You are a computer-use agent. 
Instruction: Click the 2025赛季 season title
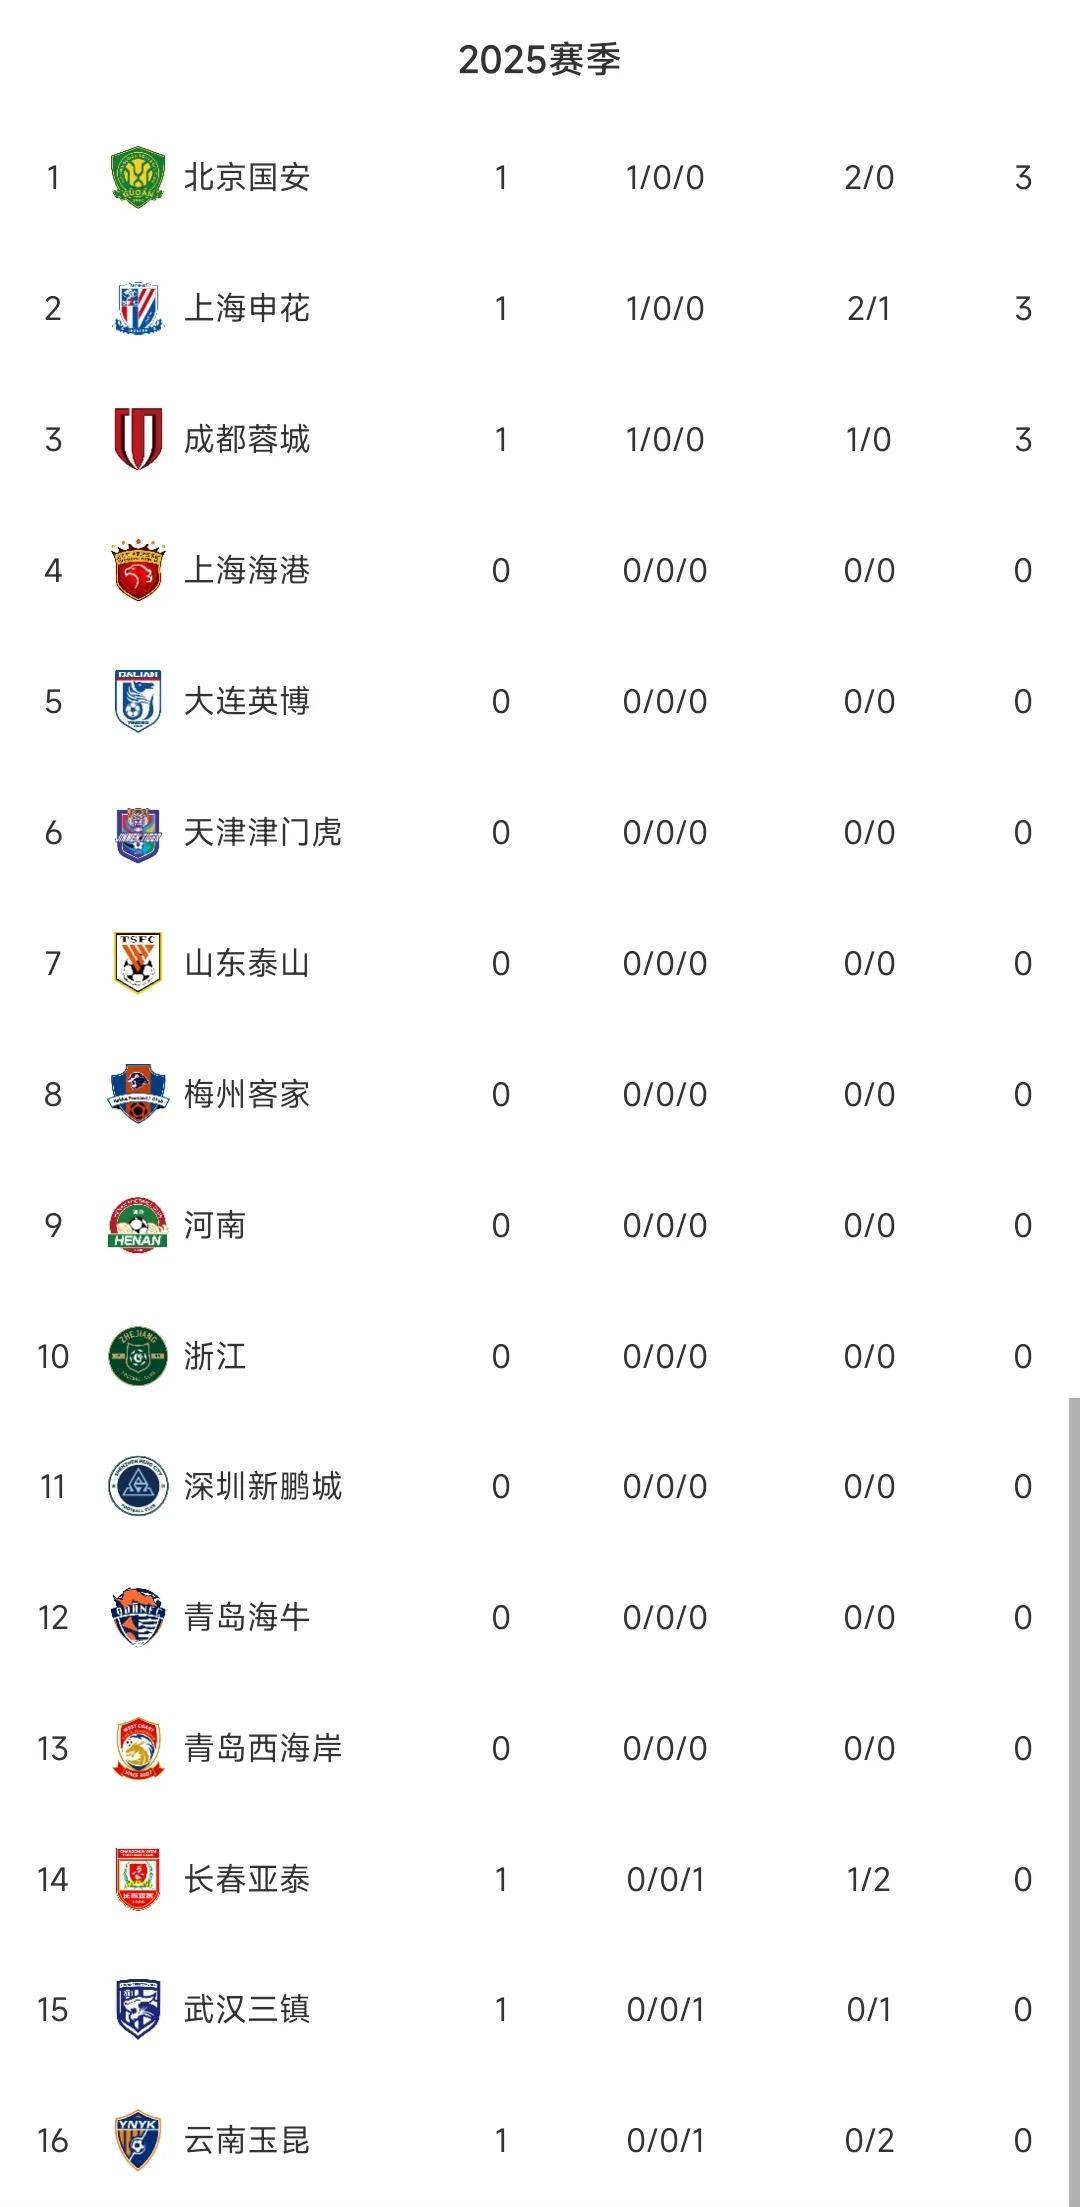click(x=539, y=60)
